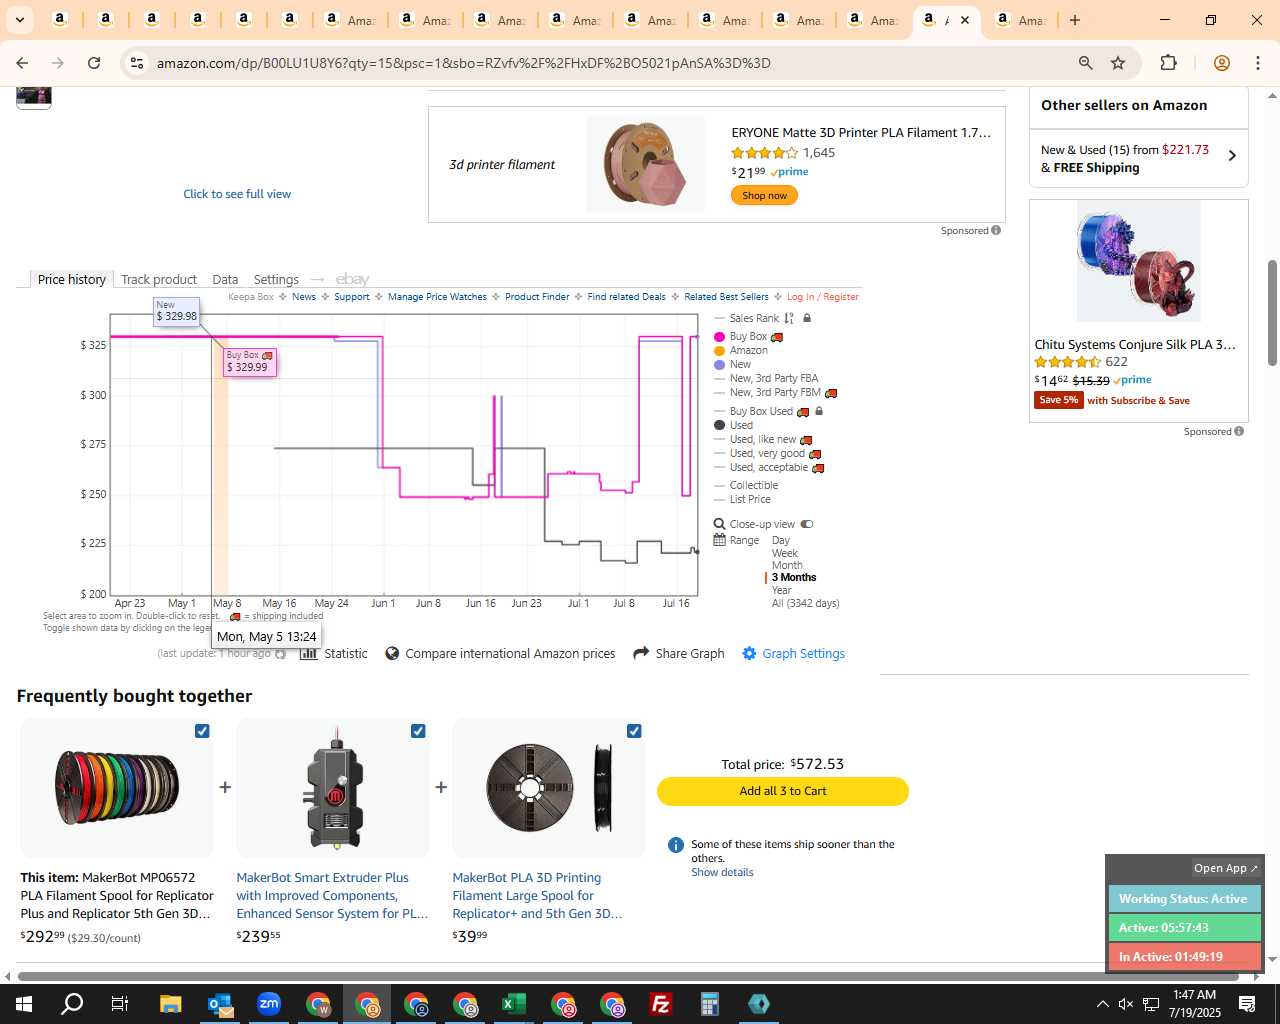
Task: Launch Excel from the taskbar
Action: pyautogui.click(x=514, y=1004)
